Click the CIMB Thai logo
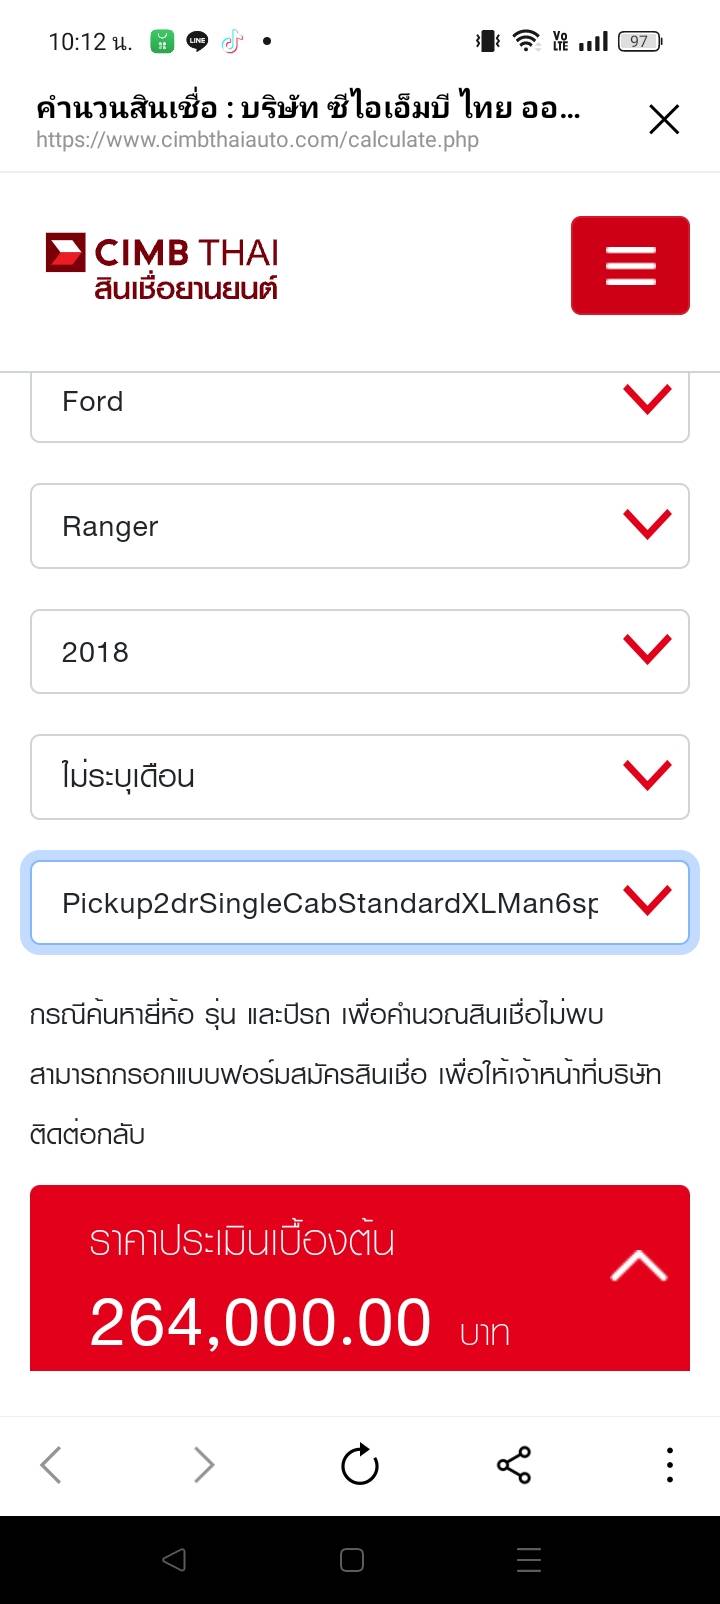The width and height of the screenshot is (720, 1604). coord(162,266)
